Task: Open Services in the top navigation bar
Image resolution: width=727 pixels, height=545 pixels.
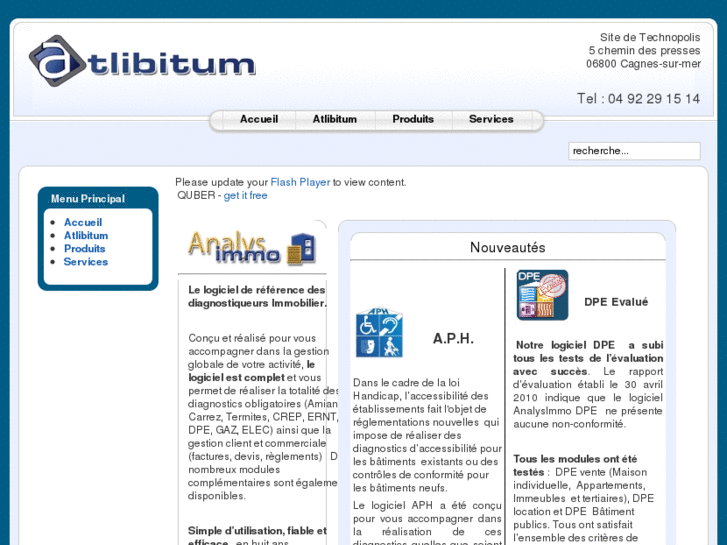Action: pyautogui.click(x=491, y=119)
